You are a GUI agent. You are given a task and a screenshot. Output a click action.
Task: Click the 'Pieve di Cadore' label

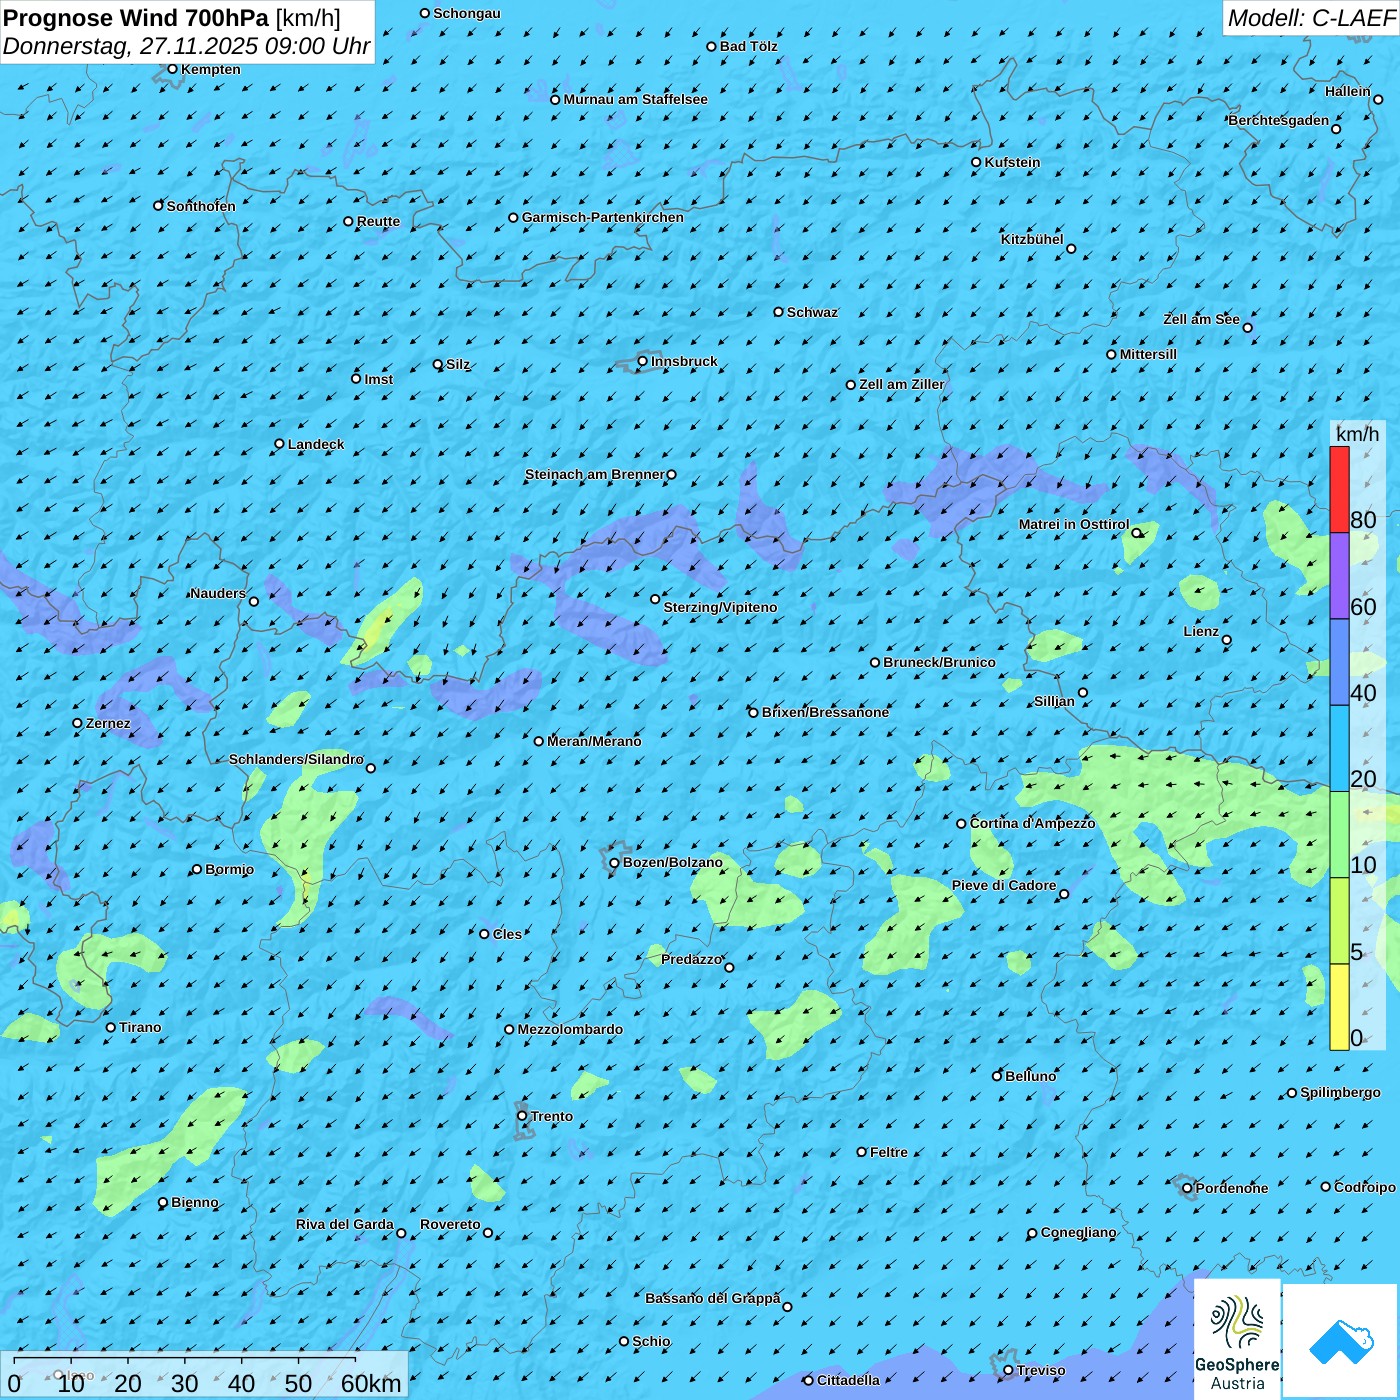tap(1004, 886)
